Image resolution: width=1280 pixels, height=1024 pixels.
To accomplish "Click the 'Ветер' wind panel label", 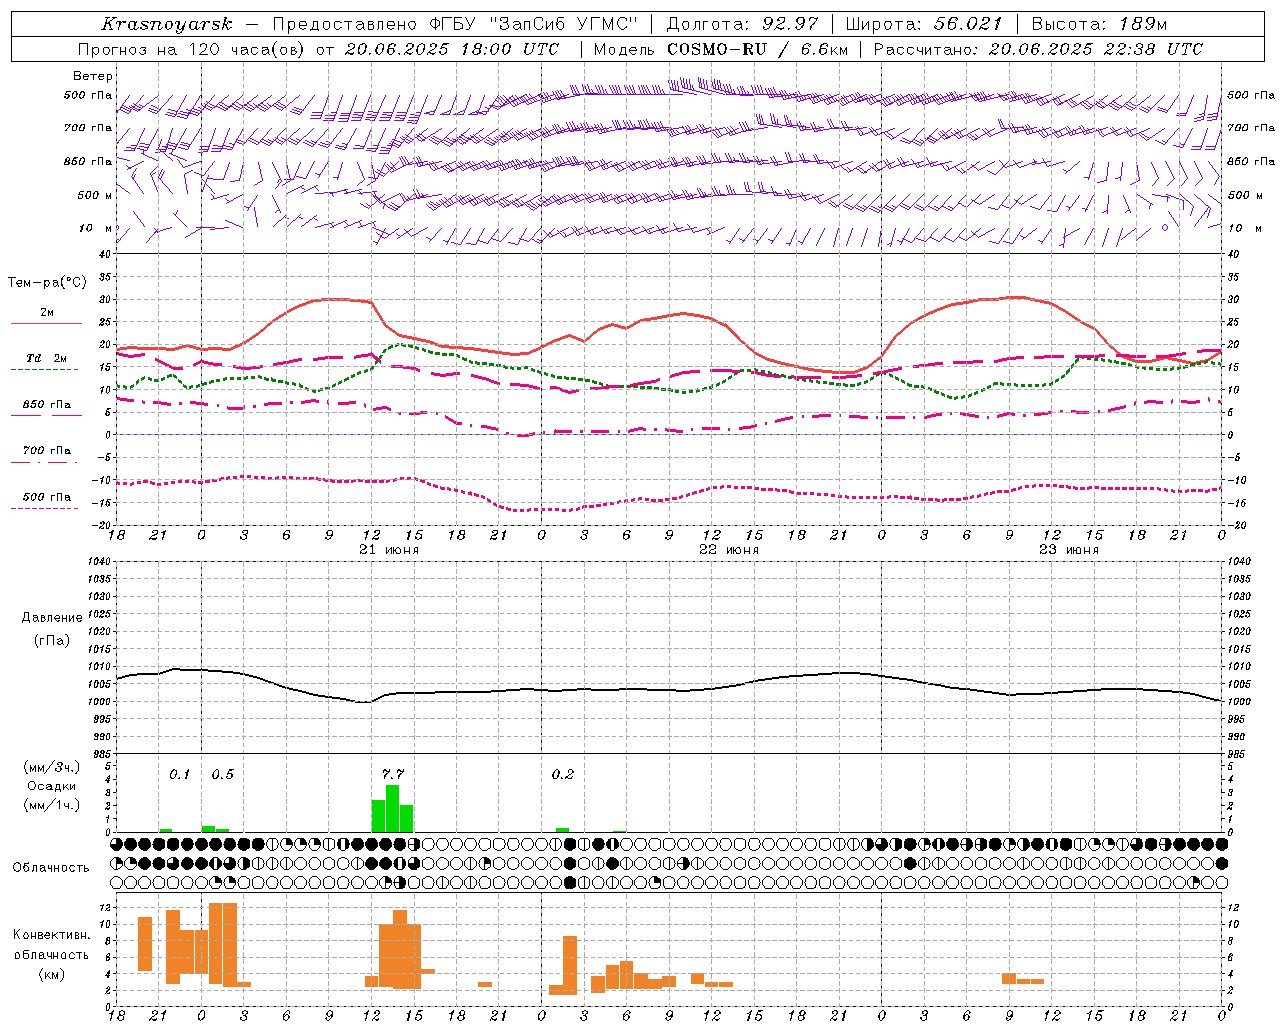I will (x=92, y=76).
